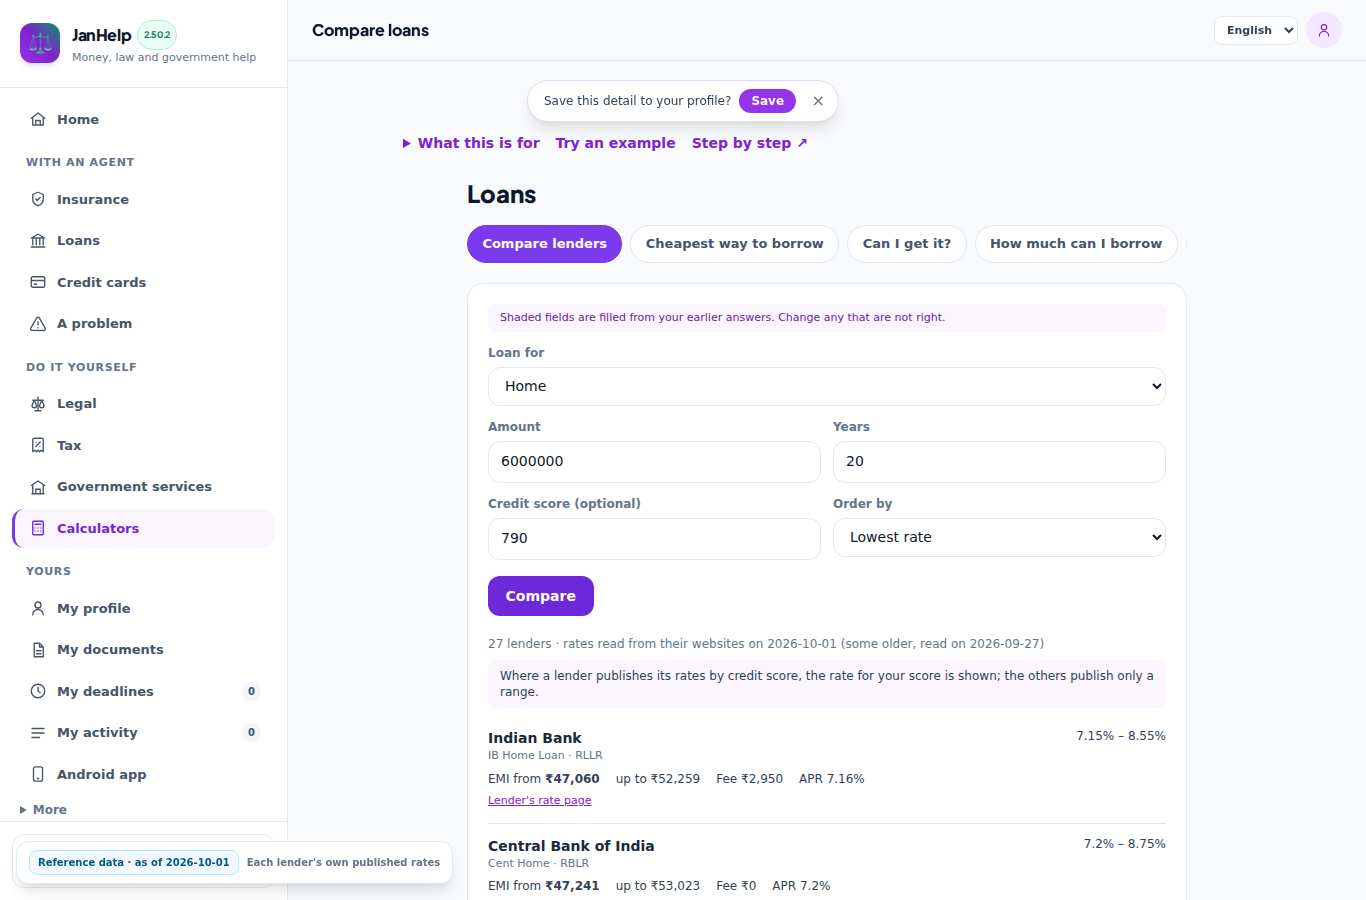Click the Government services icon
This screenshot has height=900, width=1366.
[x=38, y=486]
